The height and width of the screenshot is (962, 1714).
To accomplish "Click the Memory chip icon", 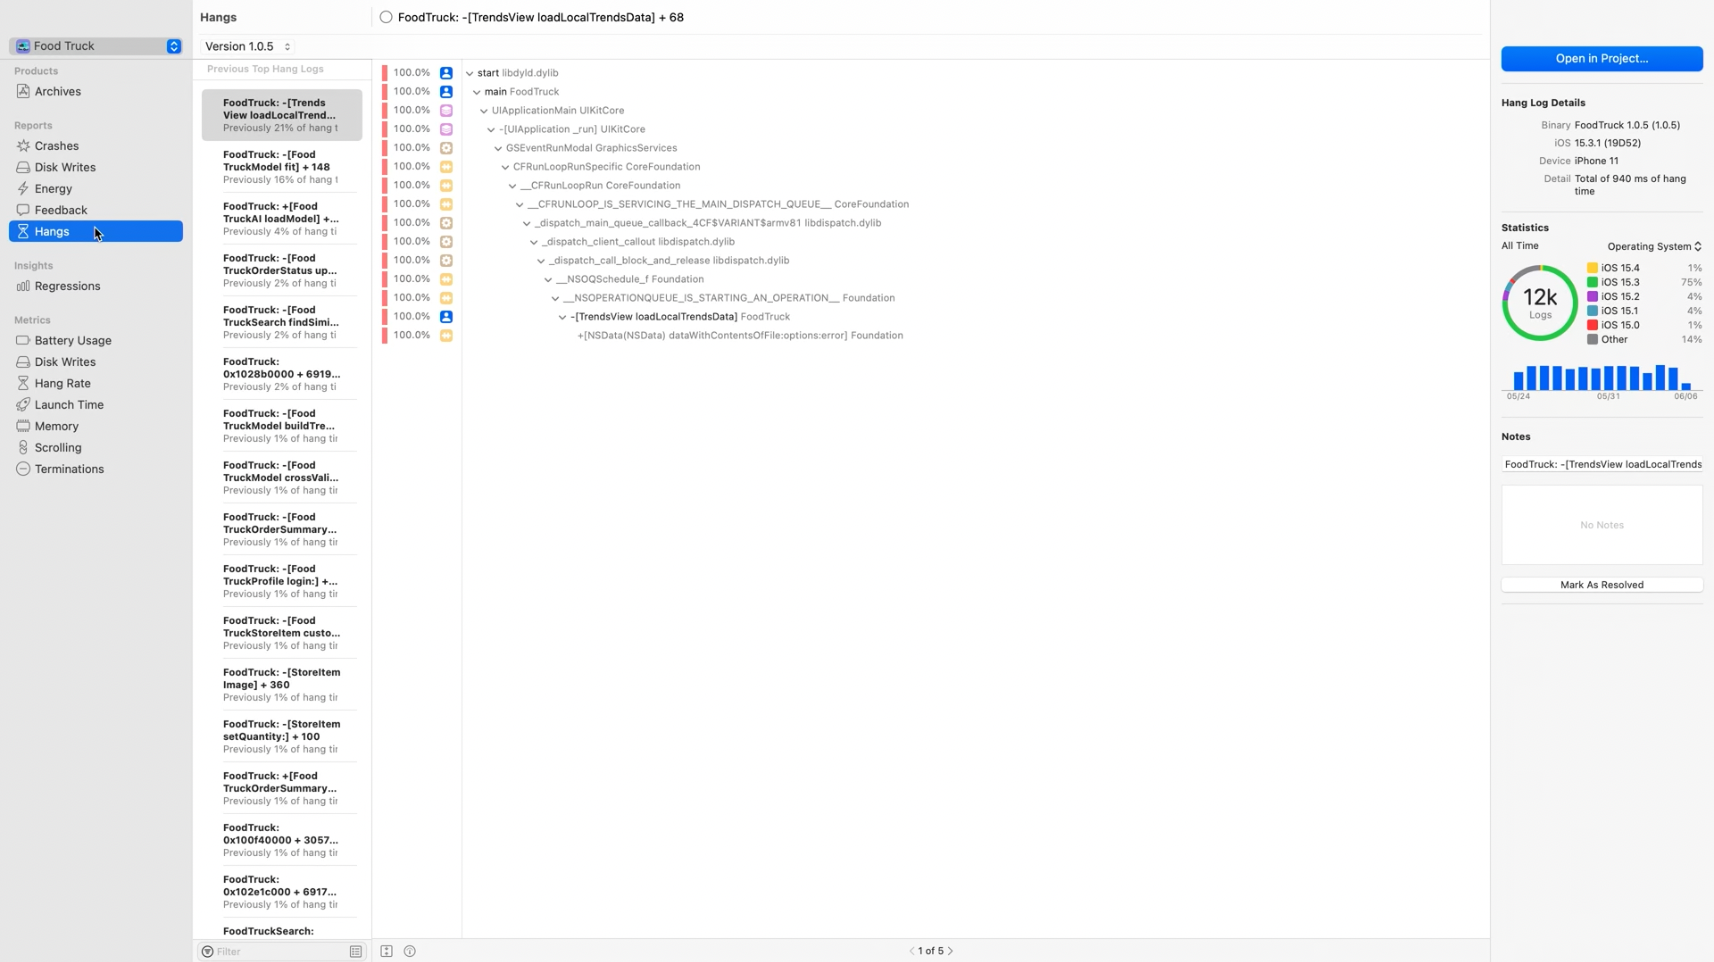I will tap(23, 426).
